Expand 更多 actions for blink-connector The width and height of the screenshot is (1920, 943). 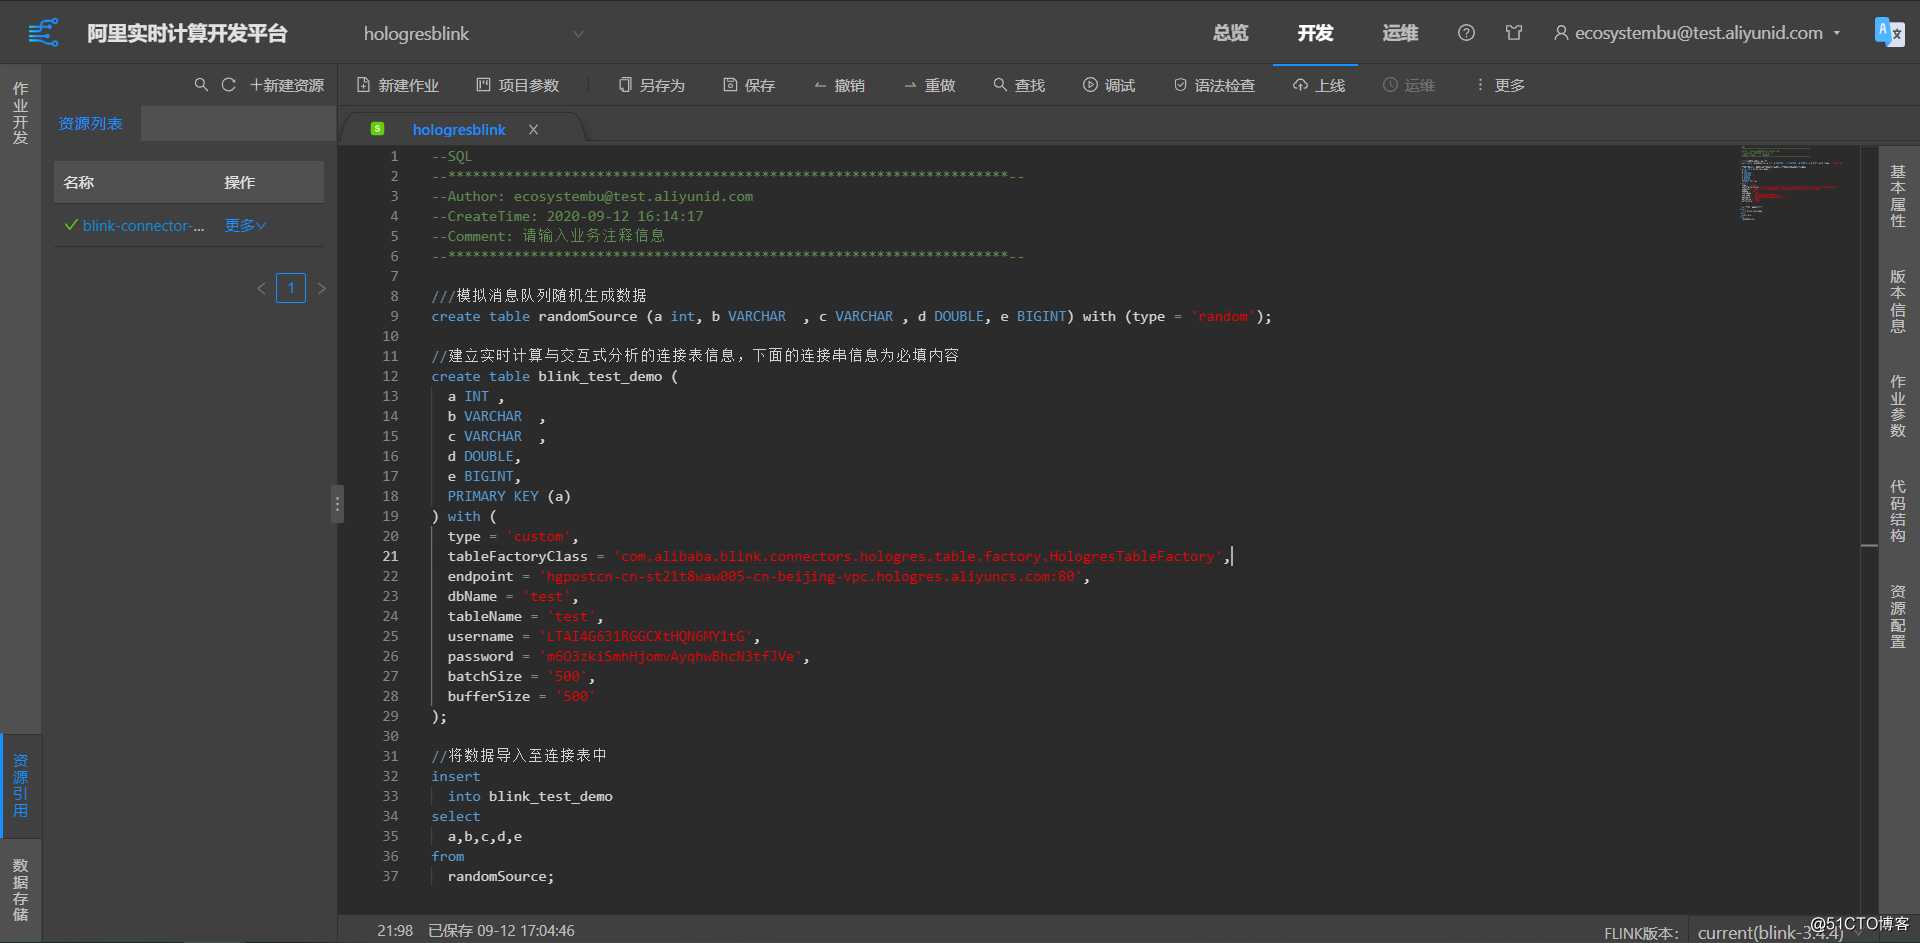[x=245, y=226]
